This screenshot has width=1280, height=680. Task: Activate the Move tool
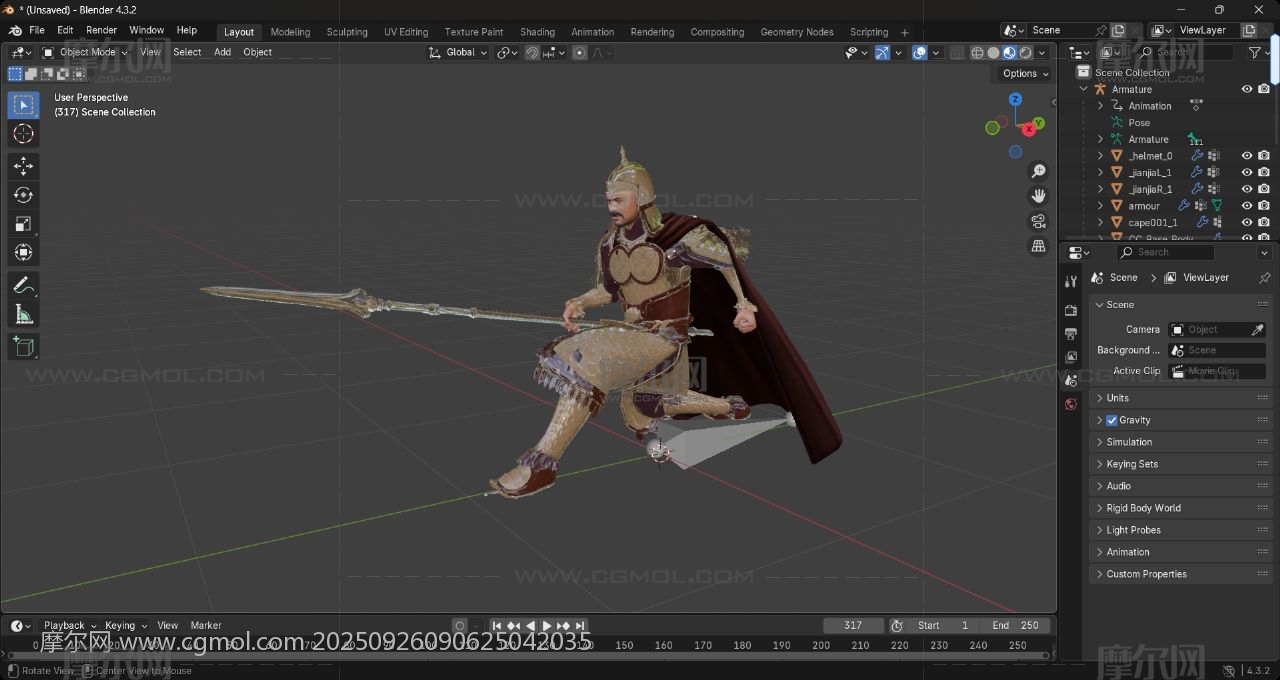tap(24, 166)
